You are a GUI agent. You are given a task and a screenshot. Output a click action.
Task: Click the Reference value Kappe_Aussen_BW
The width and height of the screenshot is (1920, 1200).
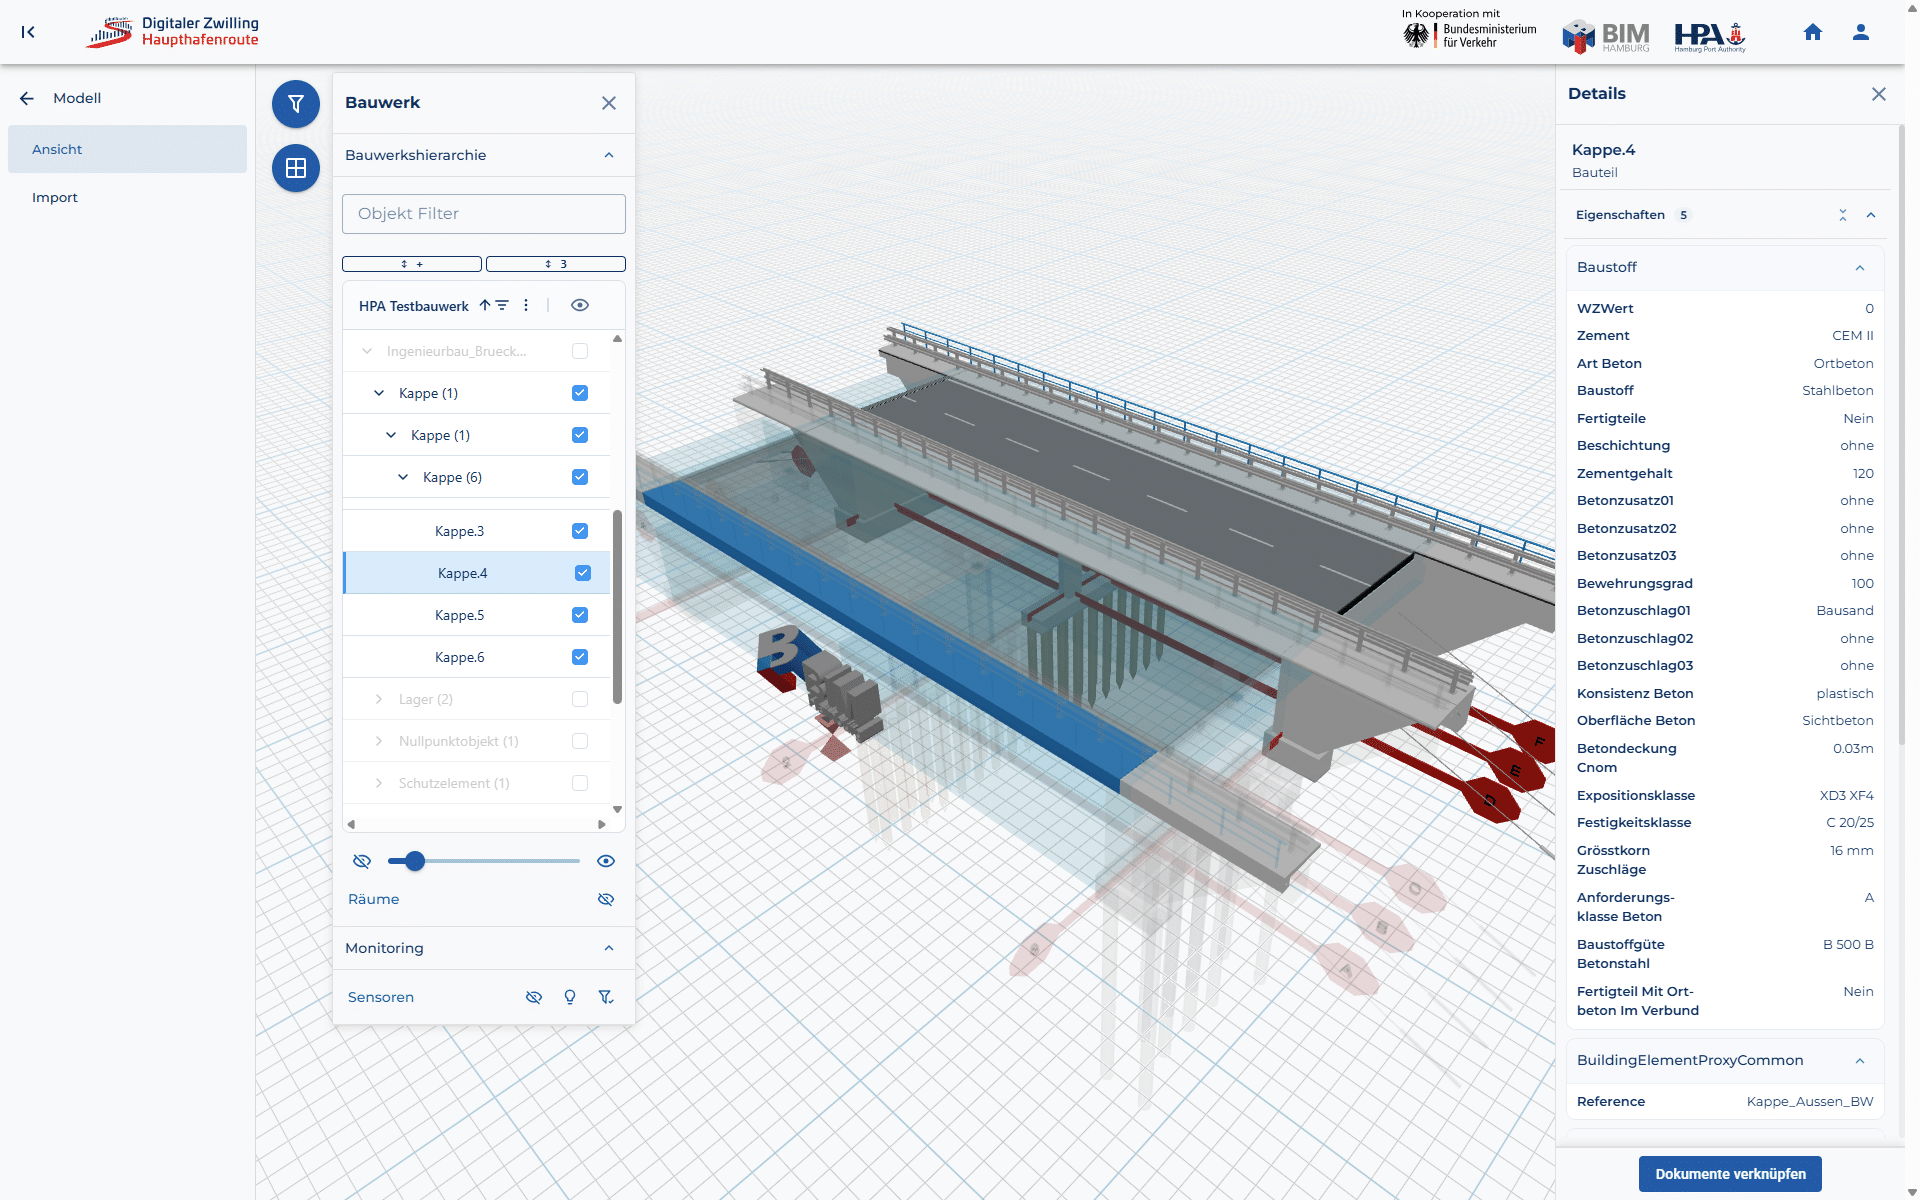tap(1810, 1102)
